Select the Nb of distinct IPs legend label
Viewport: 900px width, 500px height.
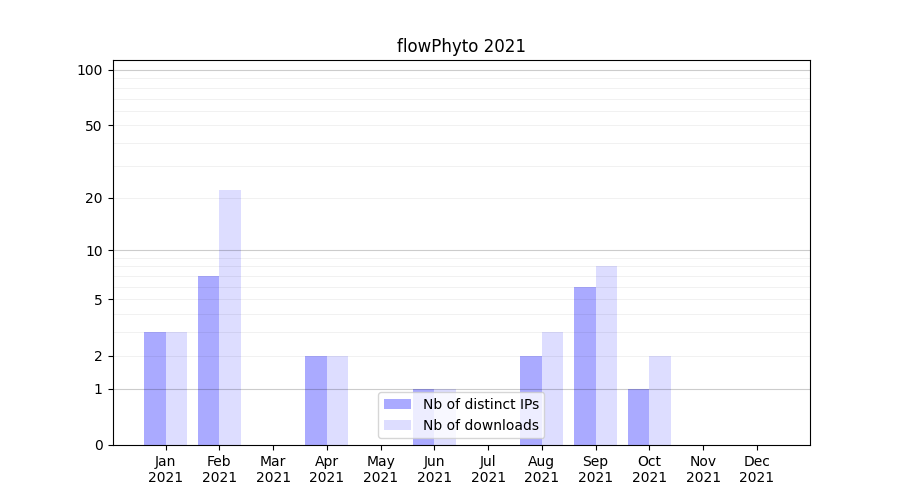(x=480, y=404)
